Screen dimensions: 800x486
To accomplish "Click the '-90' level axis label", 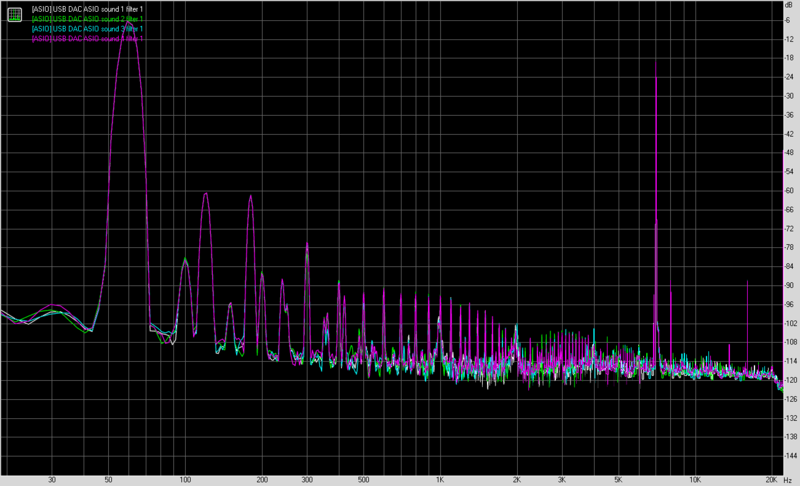I will pyautogui.click(x=789, y=286).
